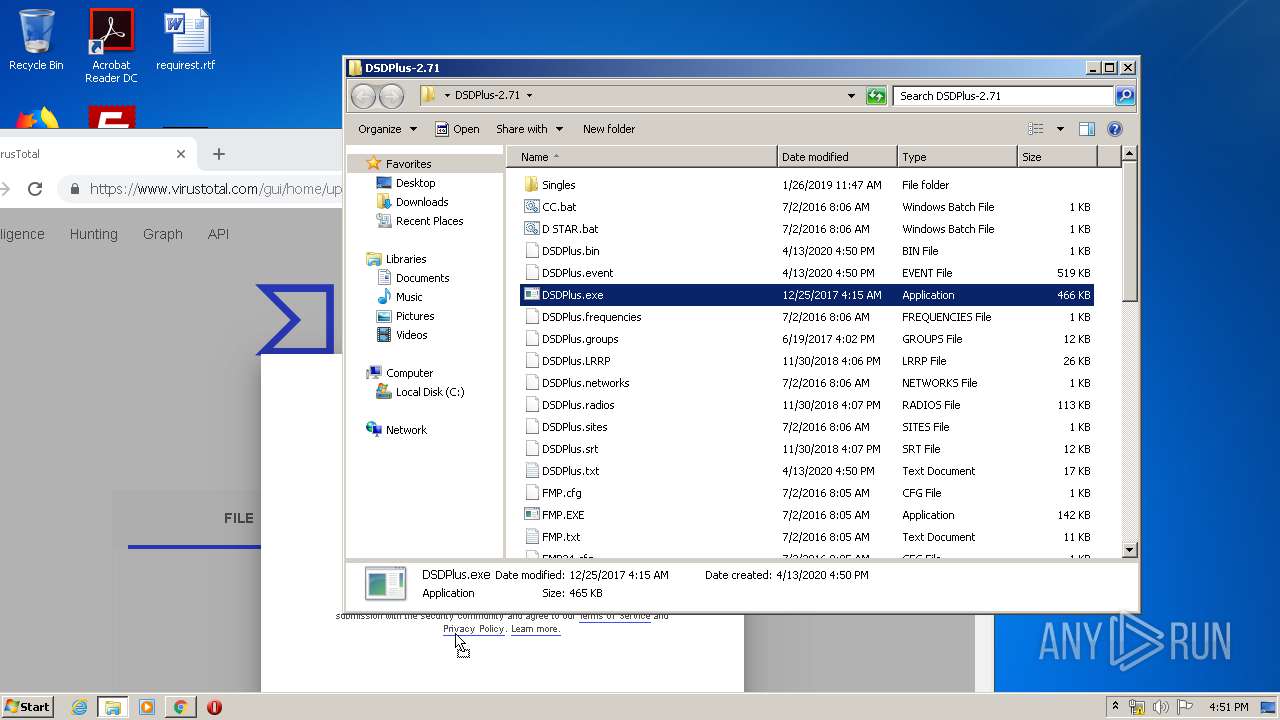This screenshot has width=1280, height=720.
Task: Expand DSDPlus-2.71 breadcrumb arrow
Action: [529, 96]
